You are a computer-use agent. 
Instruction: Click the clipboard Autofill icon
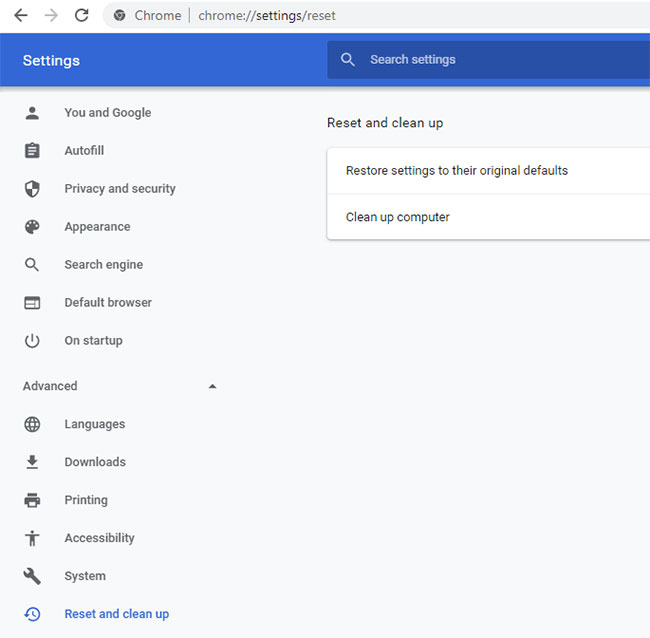click(x=32, y=150)
